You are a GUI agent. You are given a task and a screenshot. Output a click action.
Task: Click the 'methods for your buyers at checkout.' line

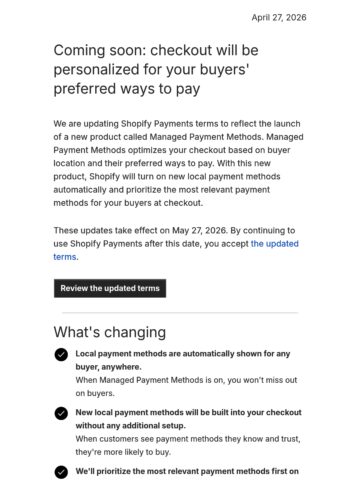pyautogui.click(x=128, y=203)
